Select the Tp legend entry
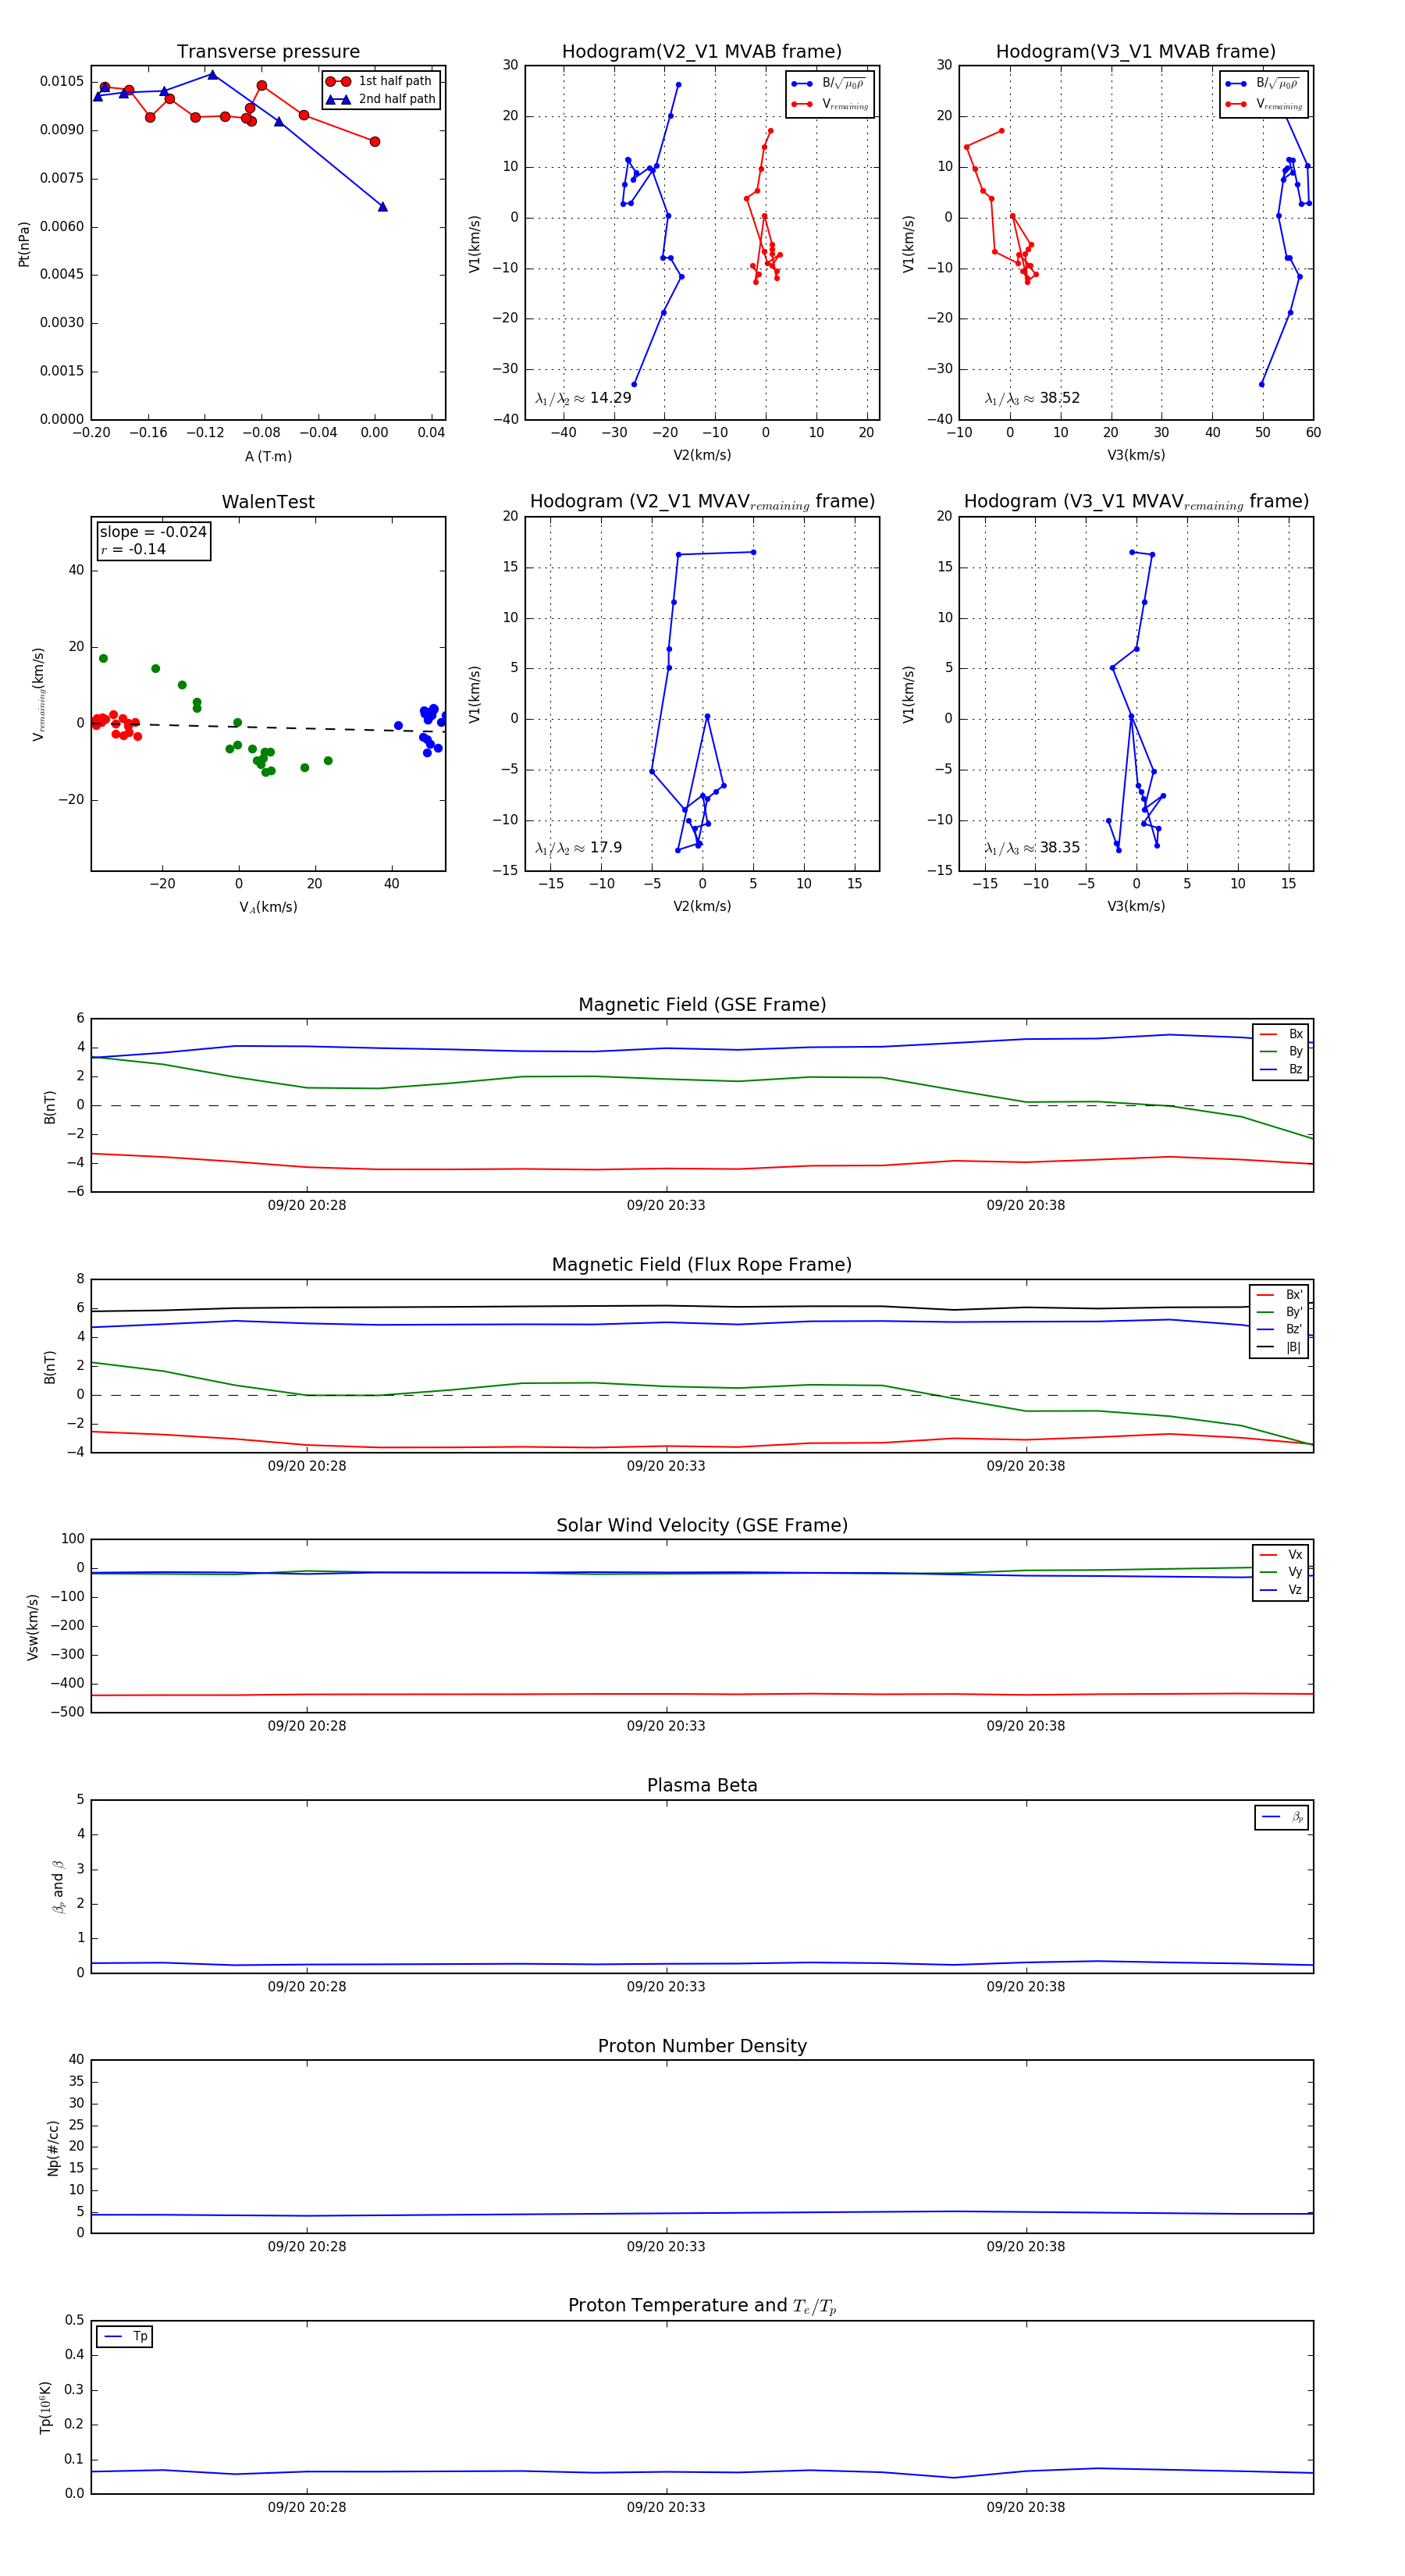 coord(126,2337)
